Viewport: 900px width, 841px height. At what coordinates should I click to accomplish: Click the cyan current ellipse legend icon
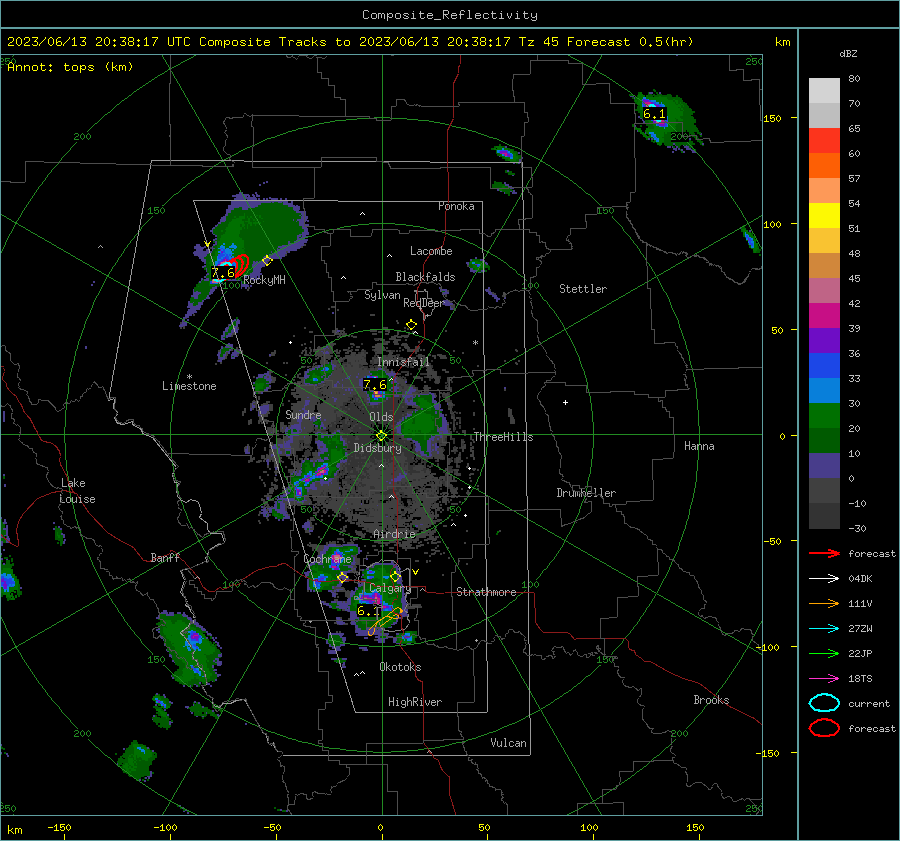tap(824, 703)
